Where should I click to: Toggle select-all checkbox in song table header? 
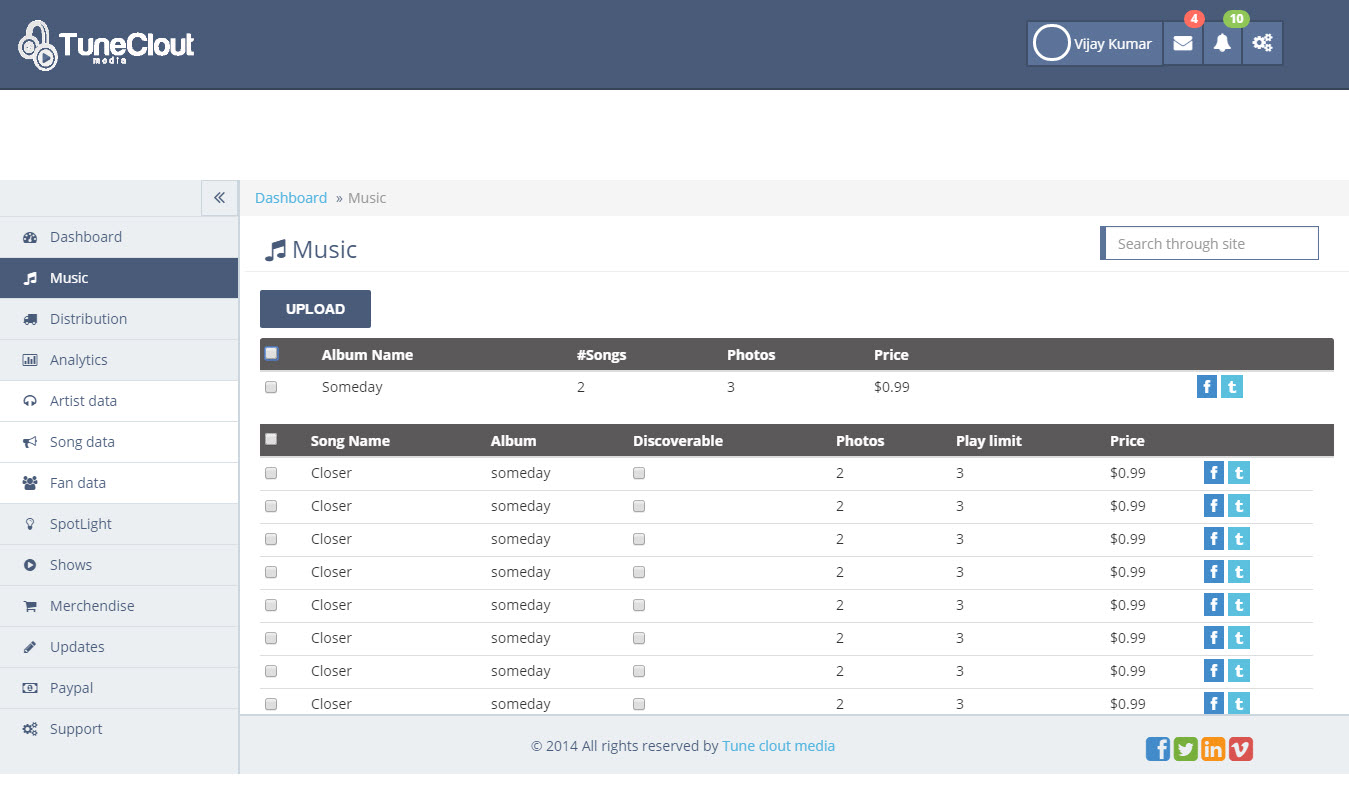click(x=271, y=439)
